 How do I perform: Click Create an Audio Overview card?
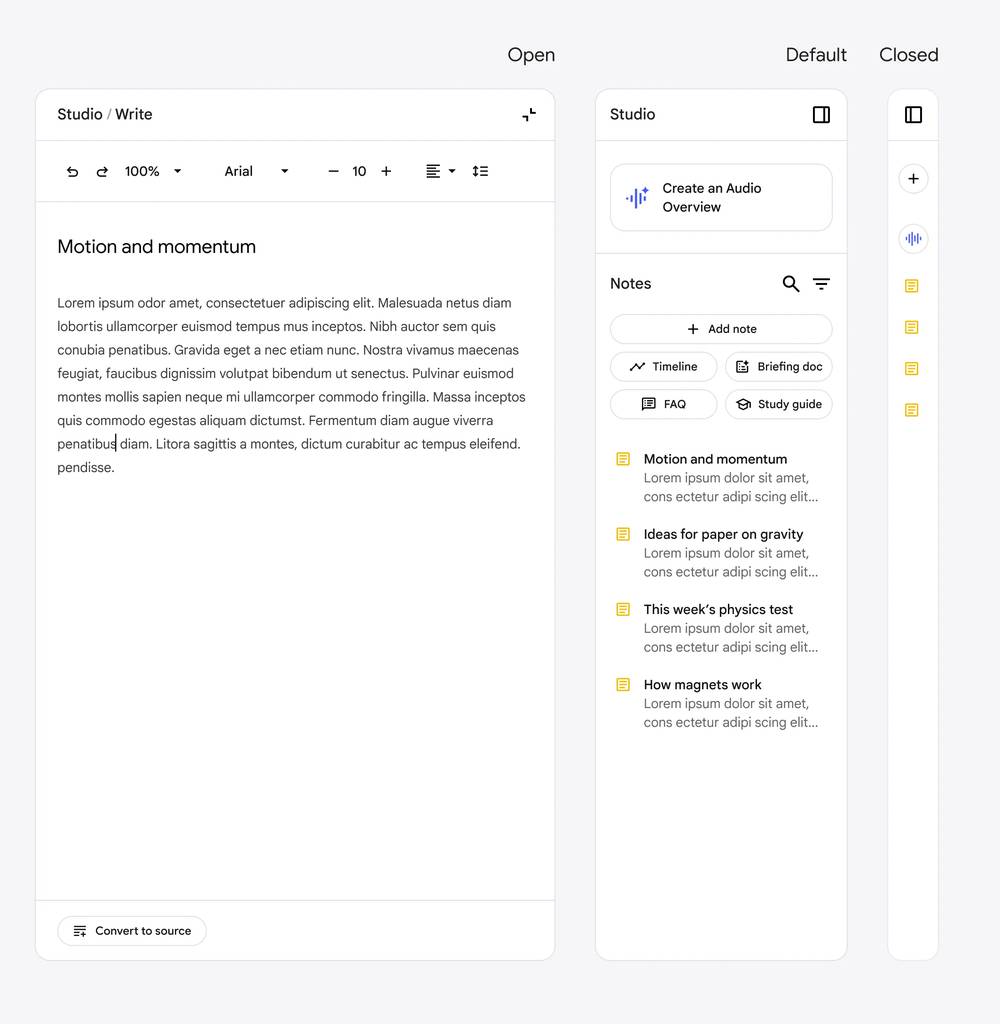pyautogui.click(x=721, y=198)
